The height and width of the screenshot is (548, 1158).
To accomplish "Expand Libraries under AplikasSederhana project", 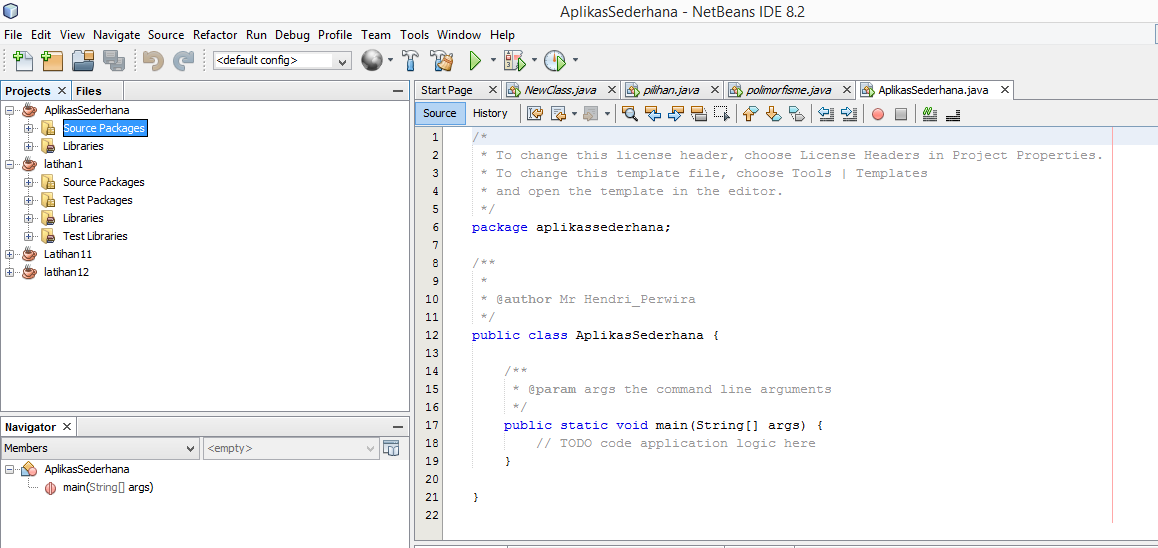I will [29, 146].
